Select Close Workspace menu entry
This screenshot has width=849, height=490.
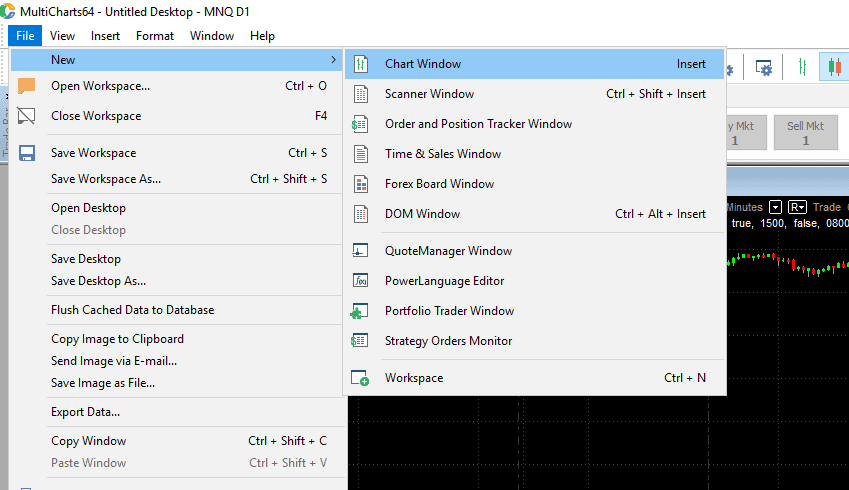pyautogui.click(x=177, y=116)
